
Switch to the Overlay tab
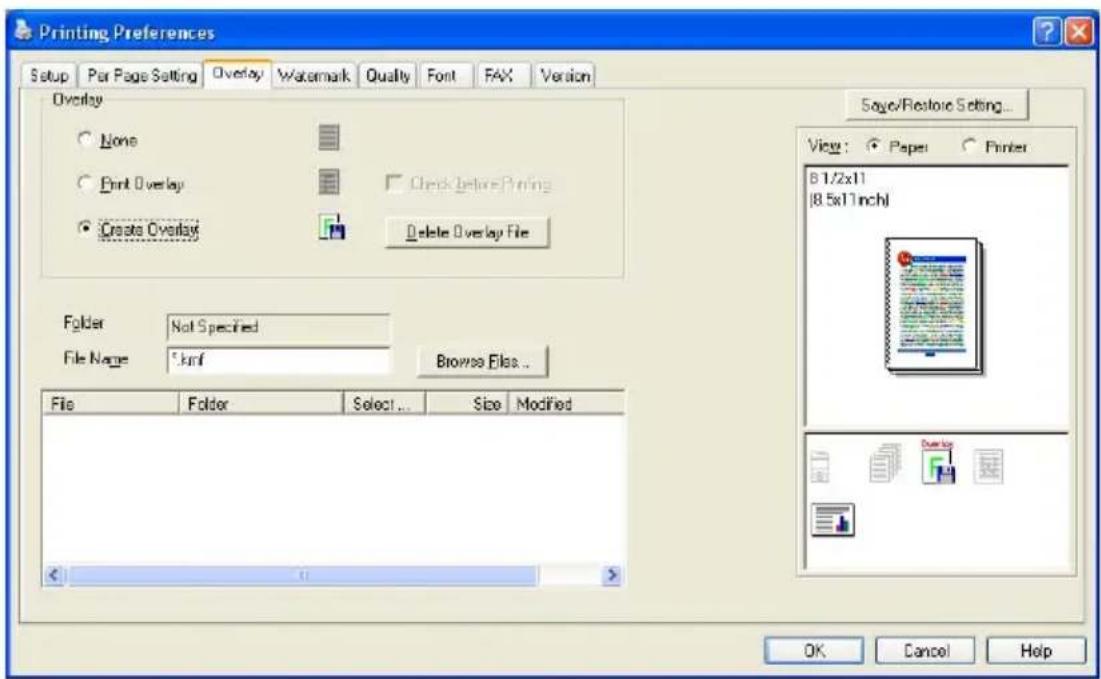[237, 73]
